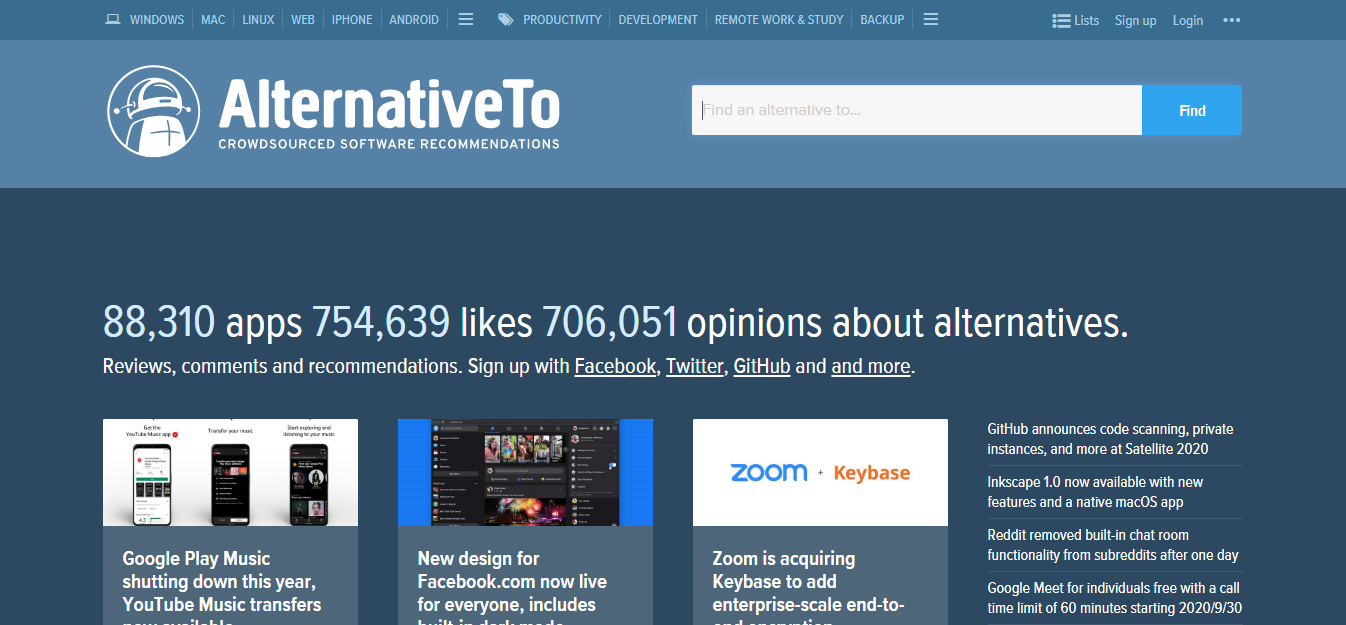The image size is (1346, 625).
Task: Open the platforms hamburger menu
Action: pos(465,19)
